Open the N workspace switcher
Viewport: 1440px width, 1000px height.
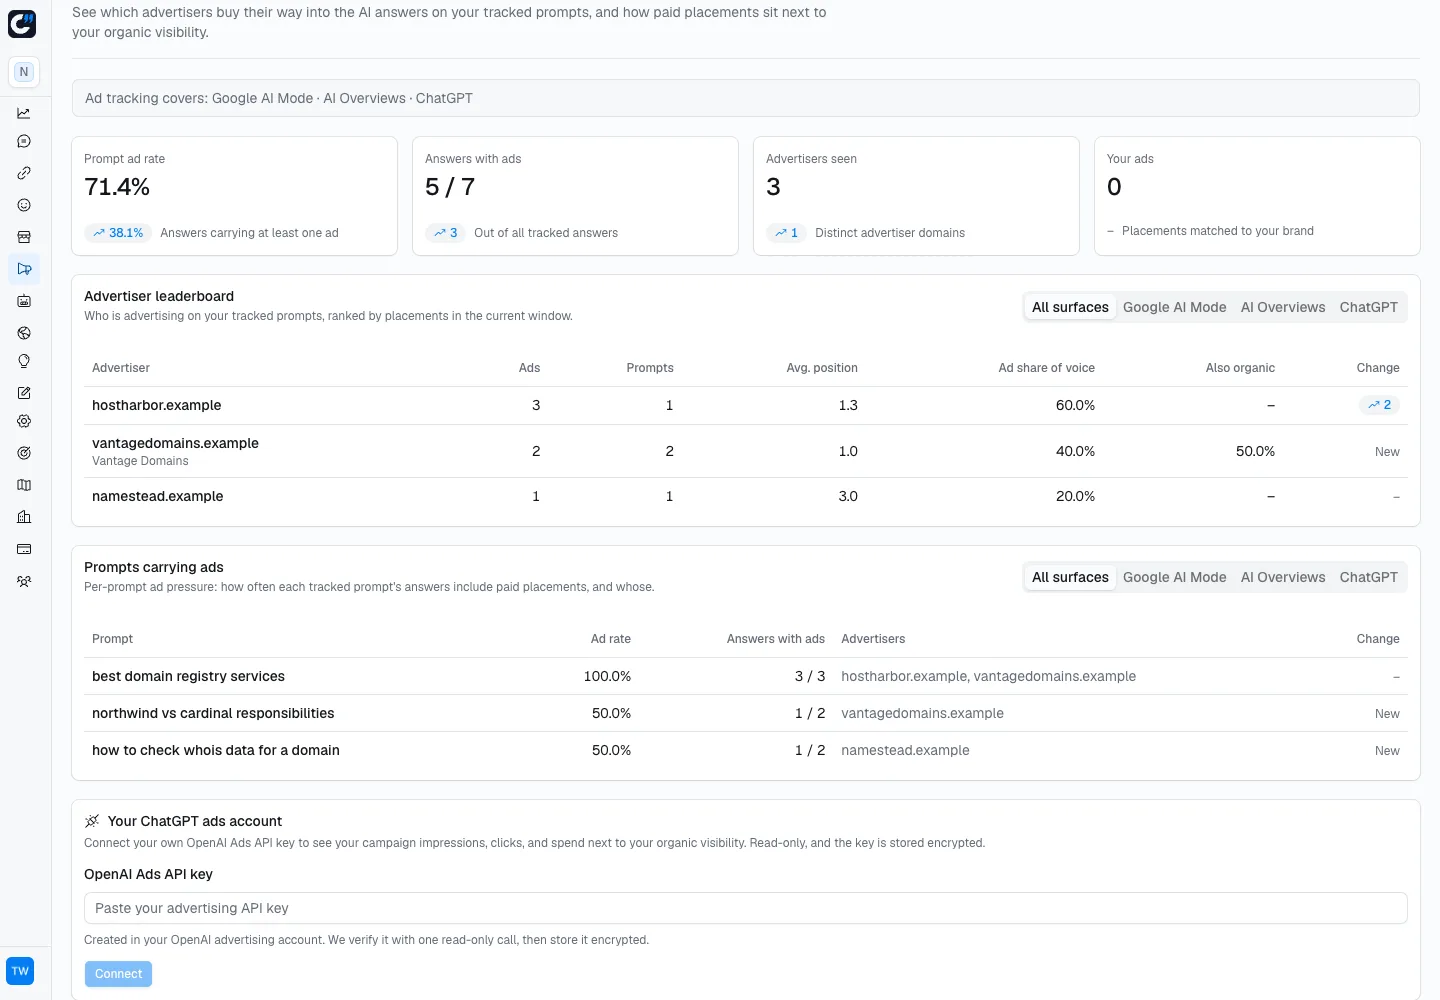[x=24, y=72]
